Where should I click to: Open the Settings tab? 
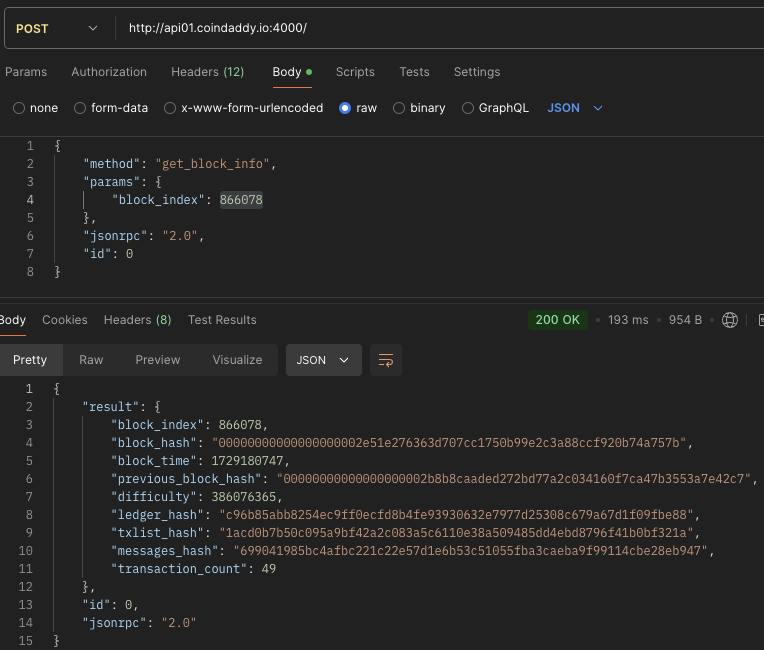click(477, 72)
